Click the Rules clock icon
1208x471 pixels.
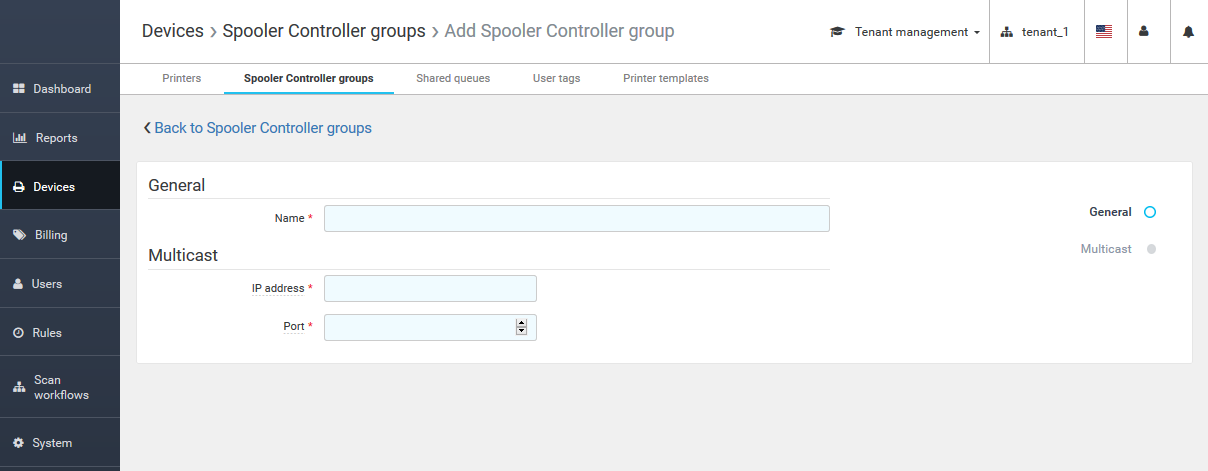point(18,333)
